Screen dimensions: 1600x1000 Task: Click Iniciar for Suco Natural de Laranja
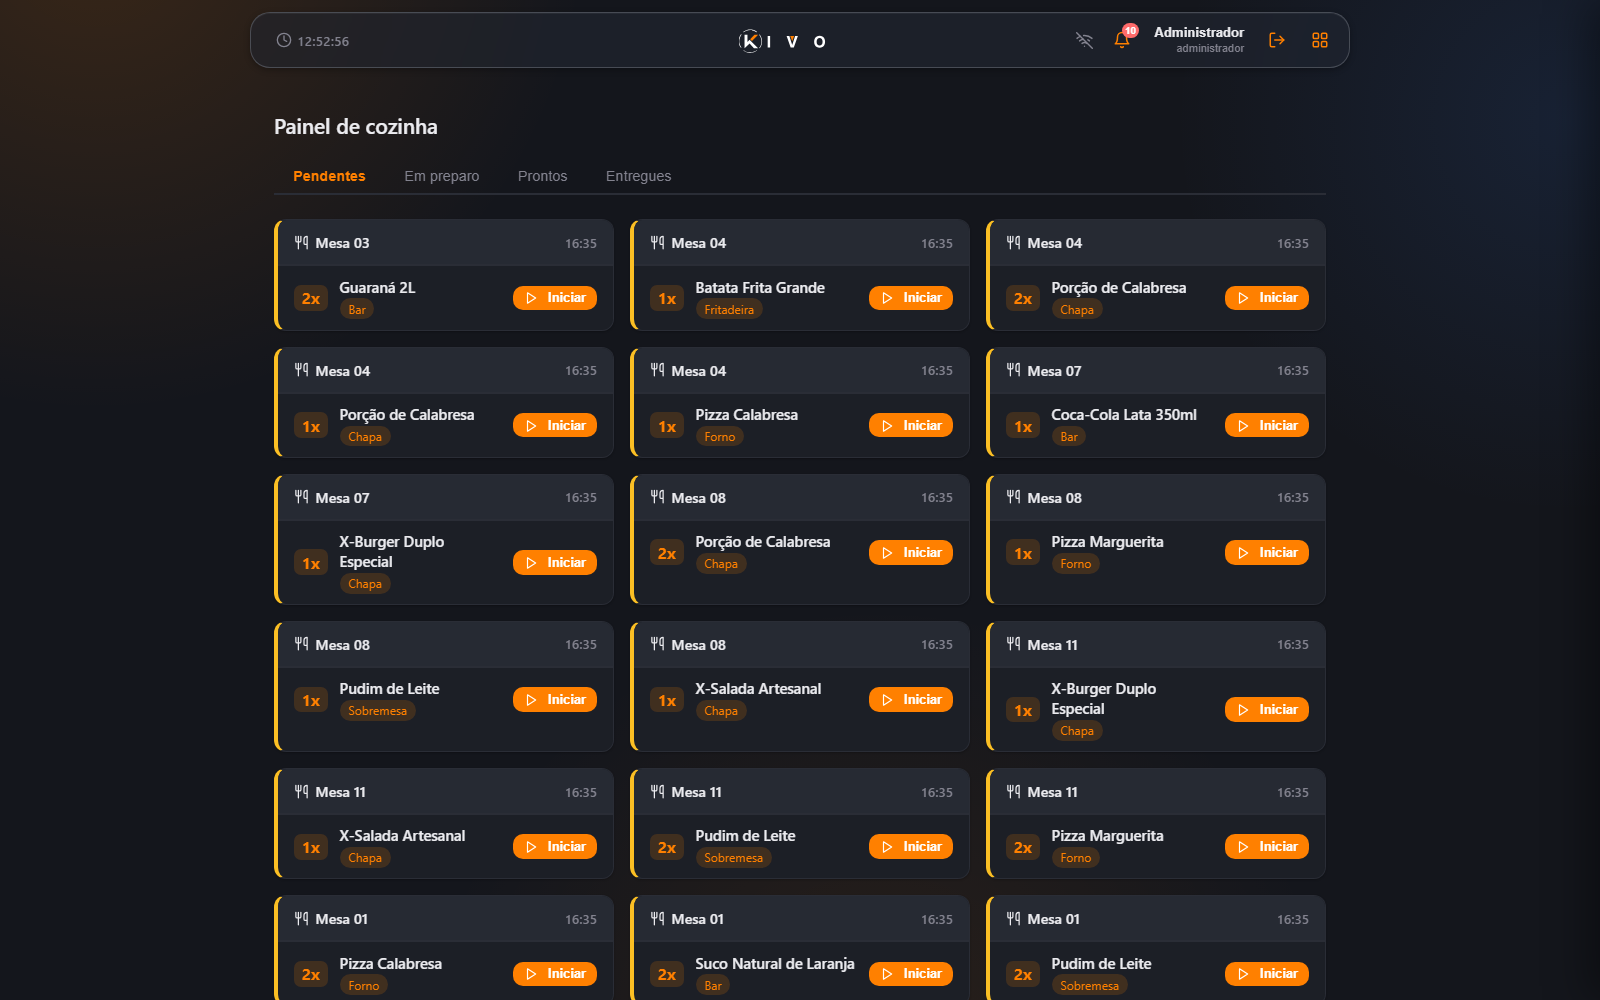(x=911, y=973)
